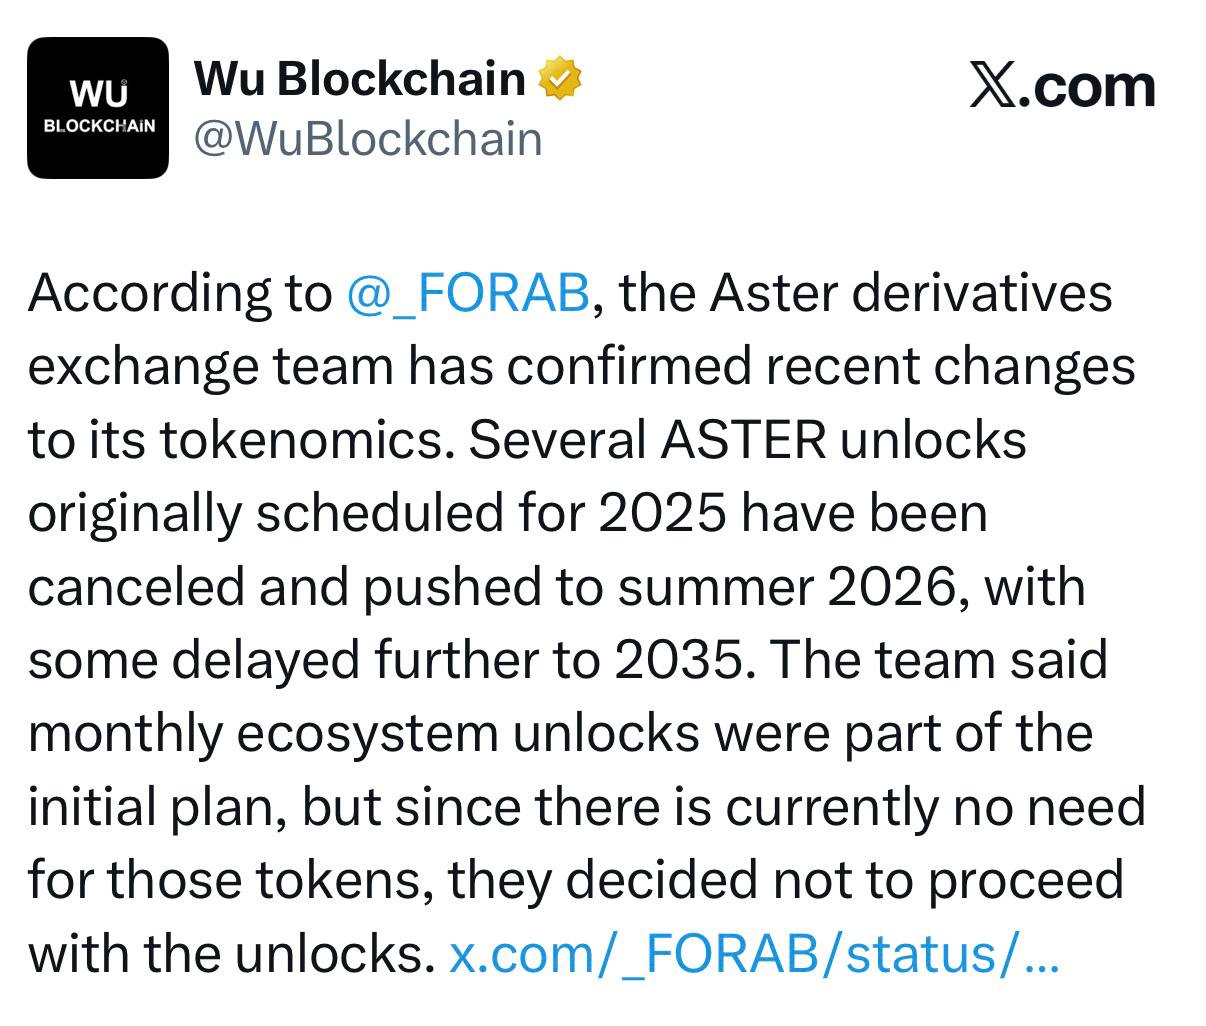
Task: Click the year "2025" in the tweet
Action: coord(662,513)
